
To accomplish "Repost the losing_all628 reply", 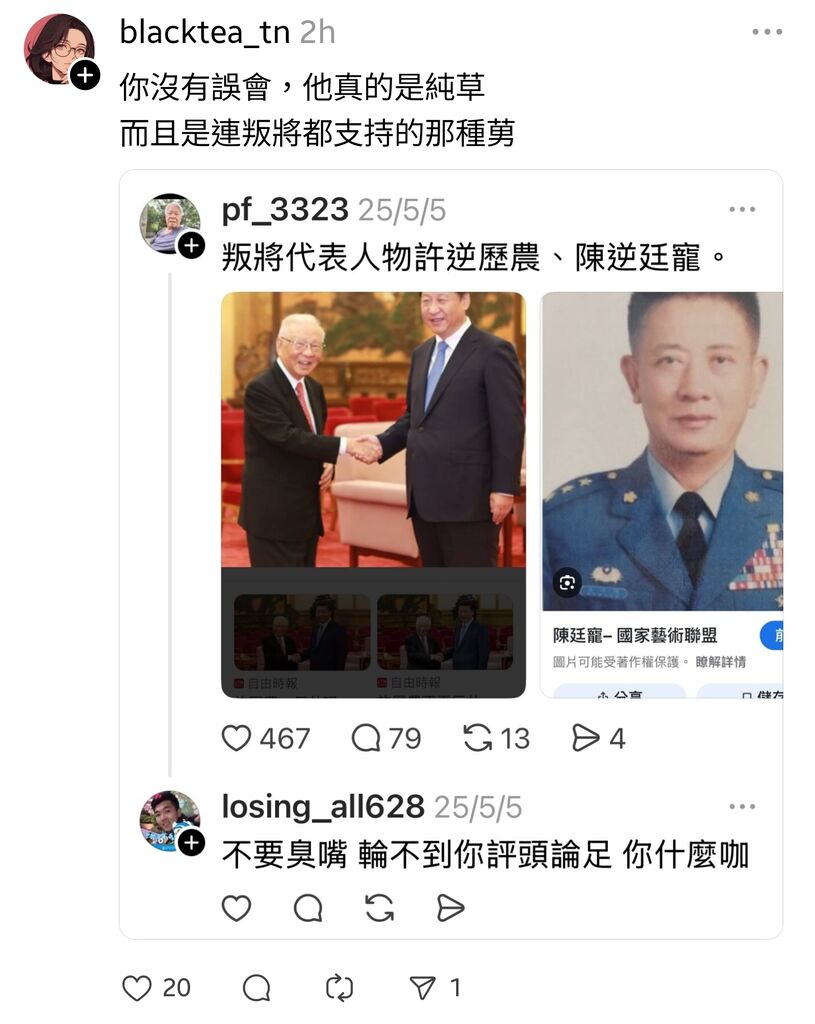I will pos(379,908).
